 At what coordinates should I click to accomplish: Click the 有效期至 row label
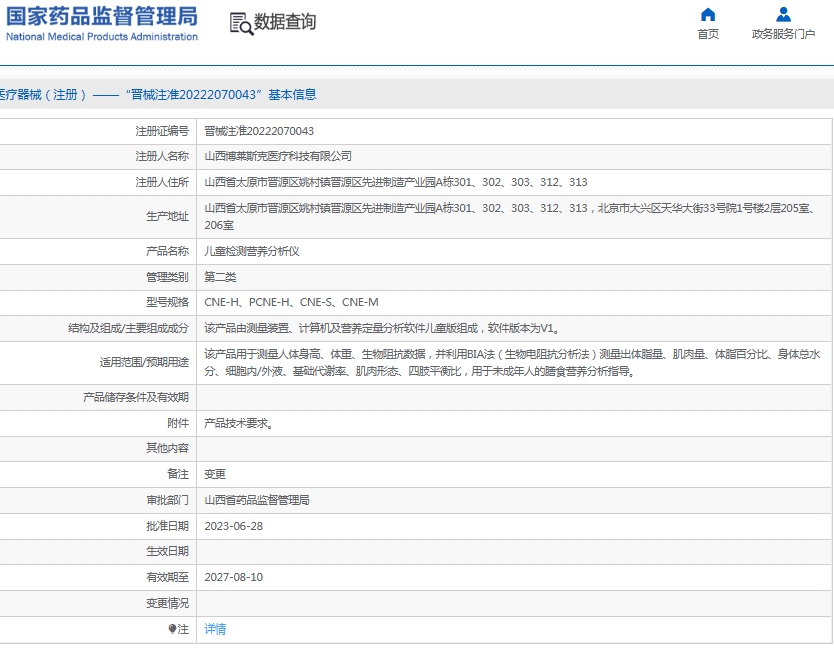(168, 577)
